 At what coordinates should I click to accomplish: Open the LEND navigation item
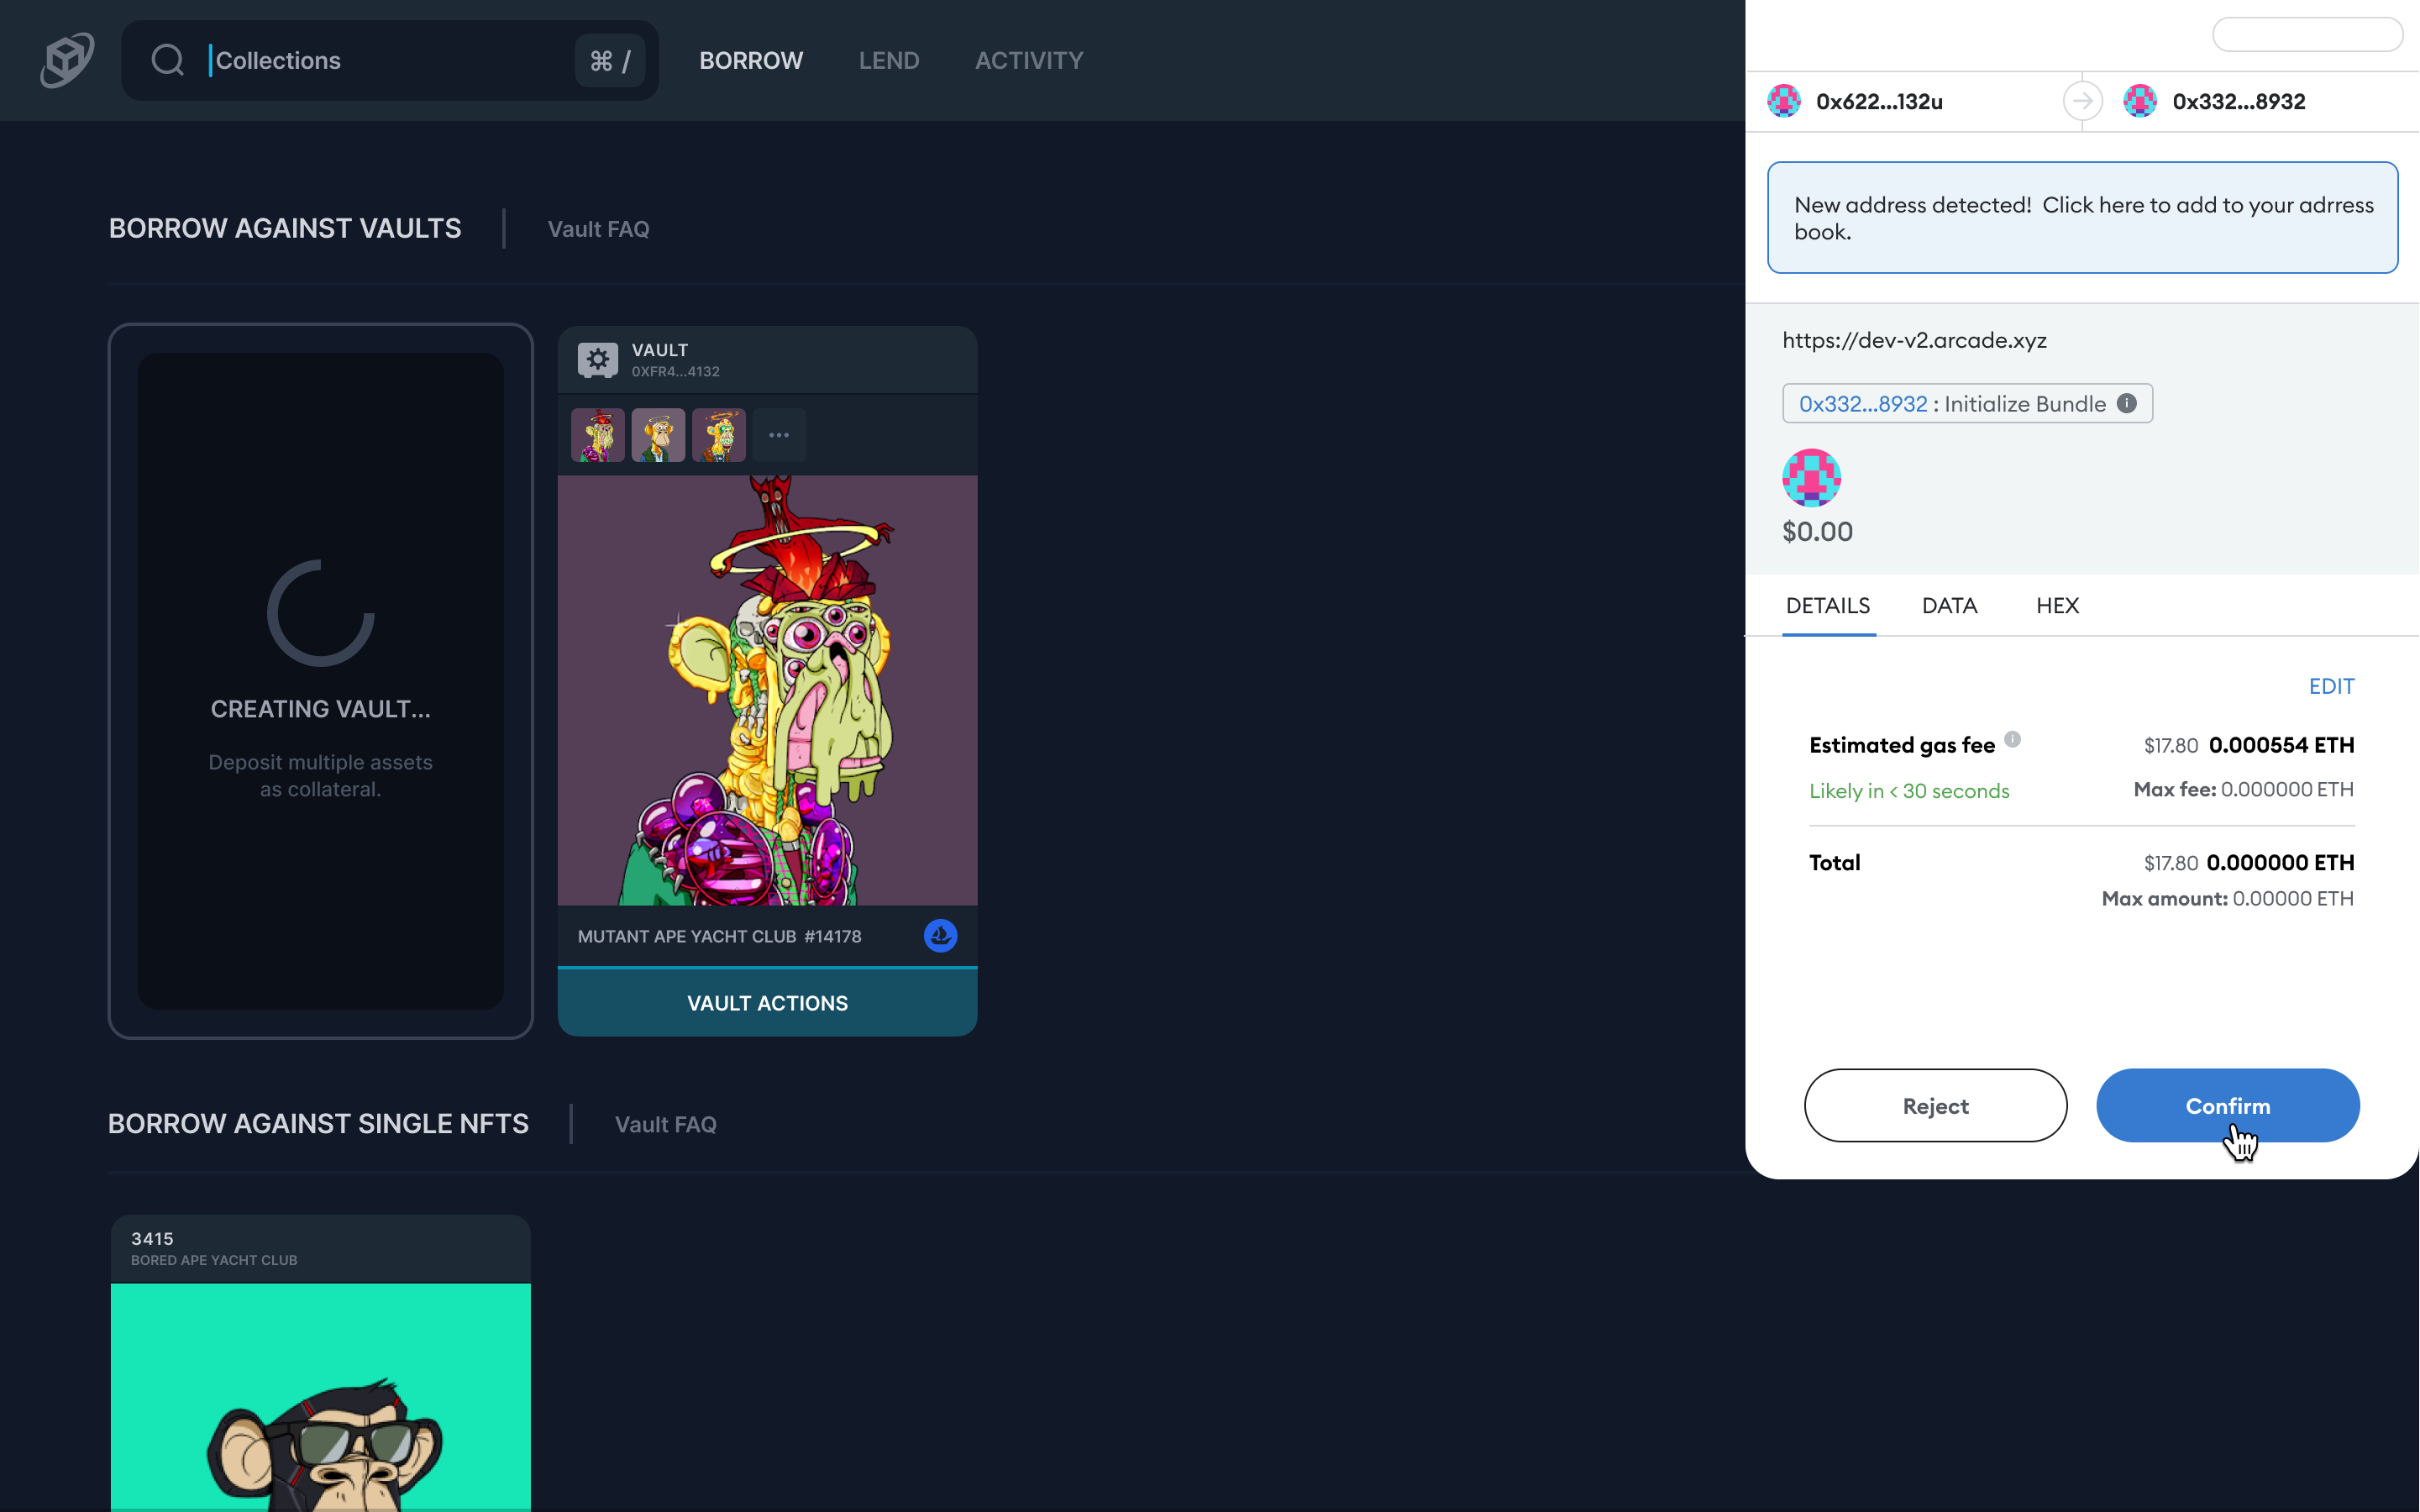click(x=888, y=60)
